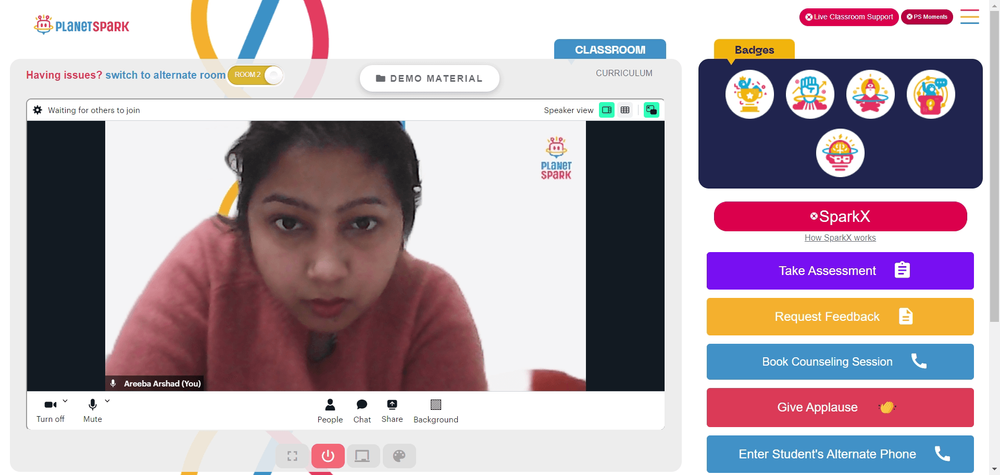Toggle picture-in-picture self view
This screenshot has width=1000, height=475.
[x=651, y=110]
